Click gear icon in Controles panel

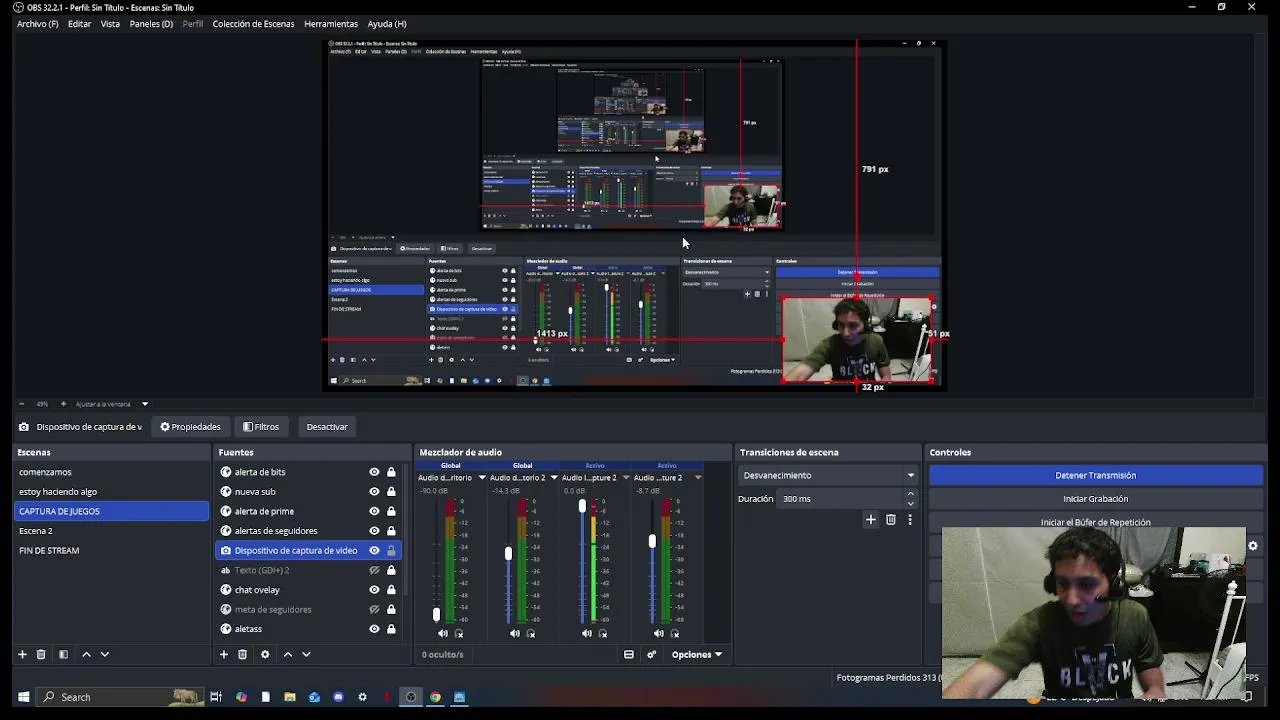point(1253,546)
